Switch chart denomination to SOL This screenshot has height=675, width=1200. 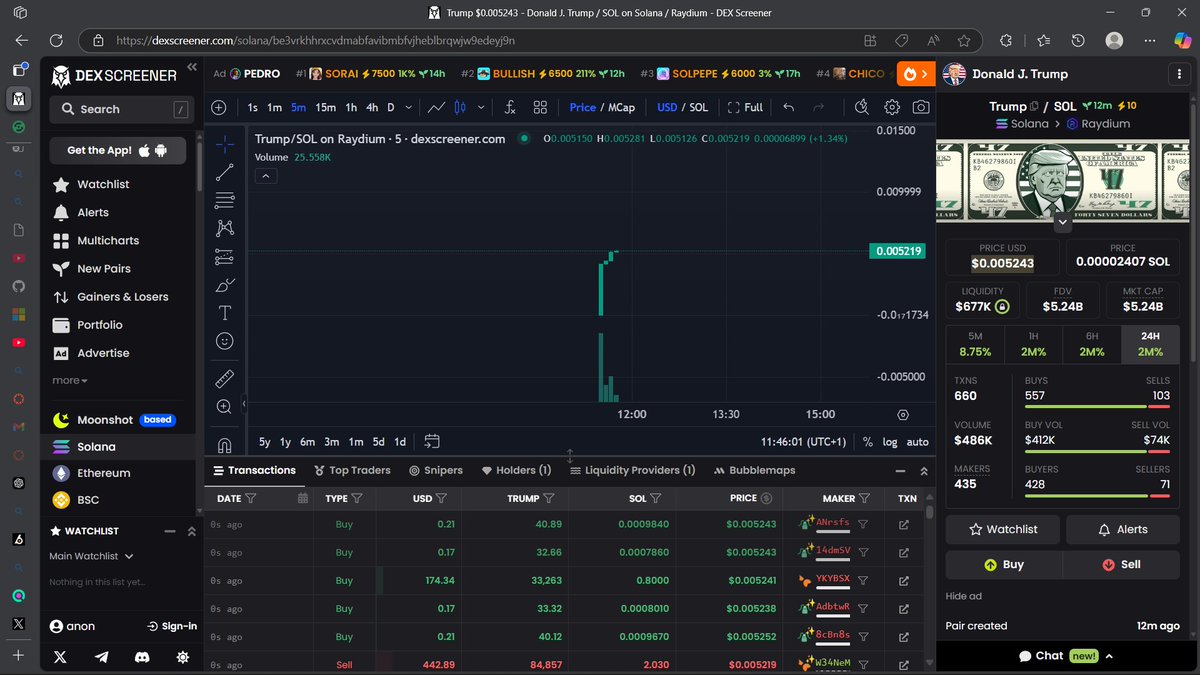pyautogui.click(x=699, y=107)
